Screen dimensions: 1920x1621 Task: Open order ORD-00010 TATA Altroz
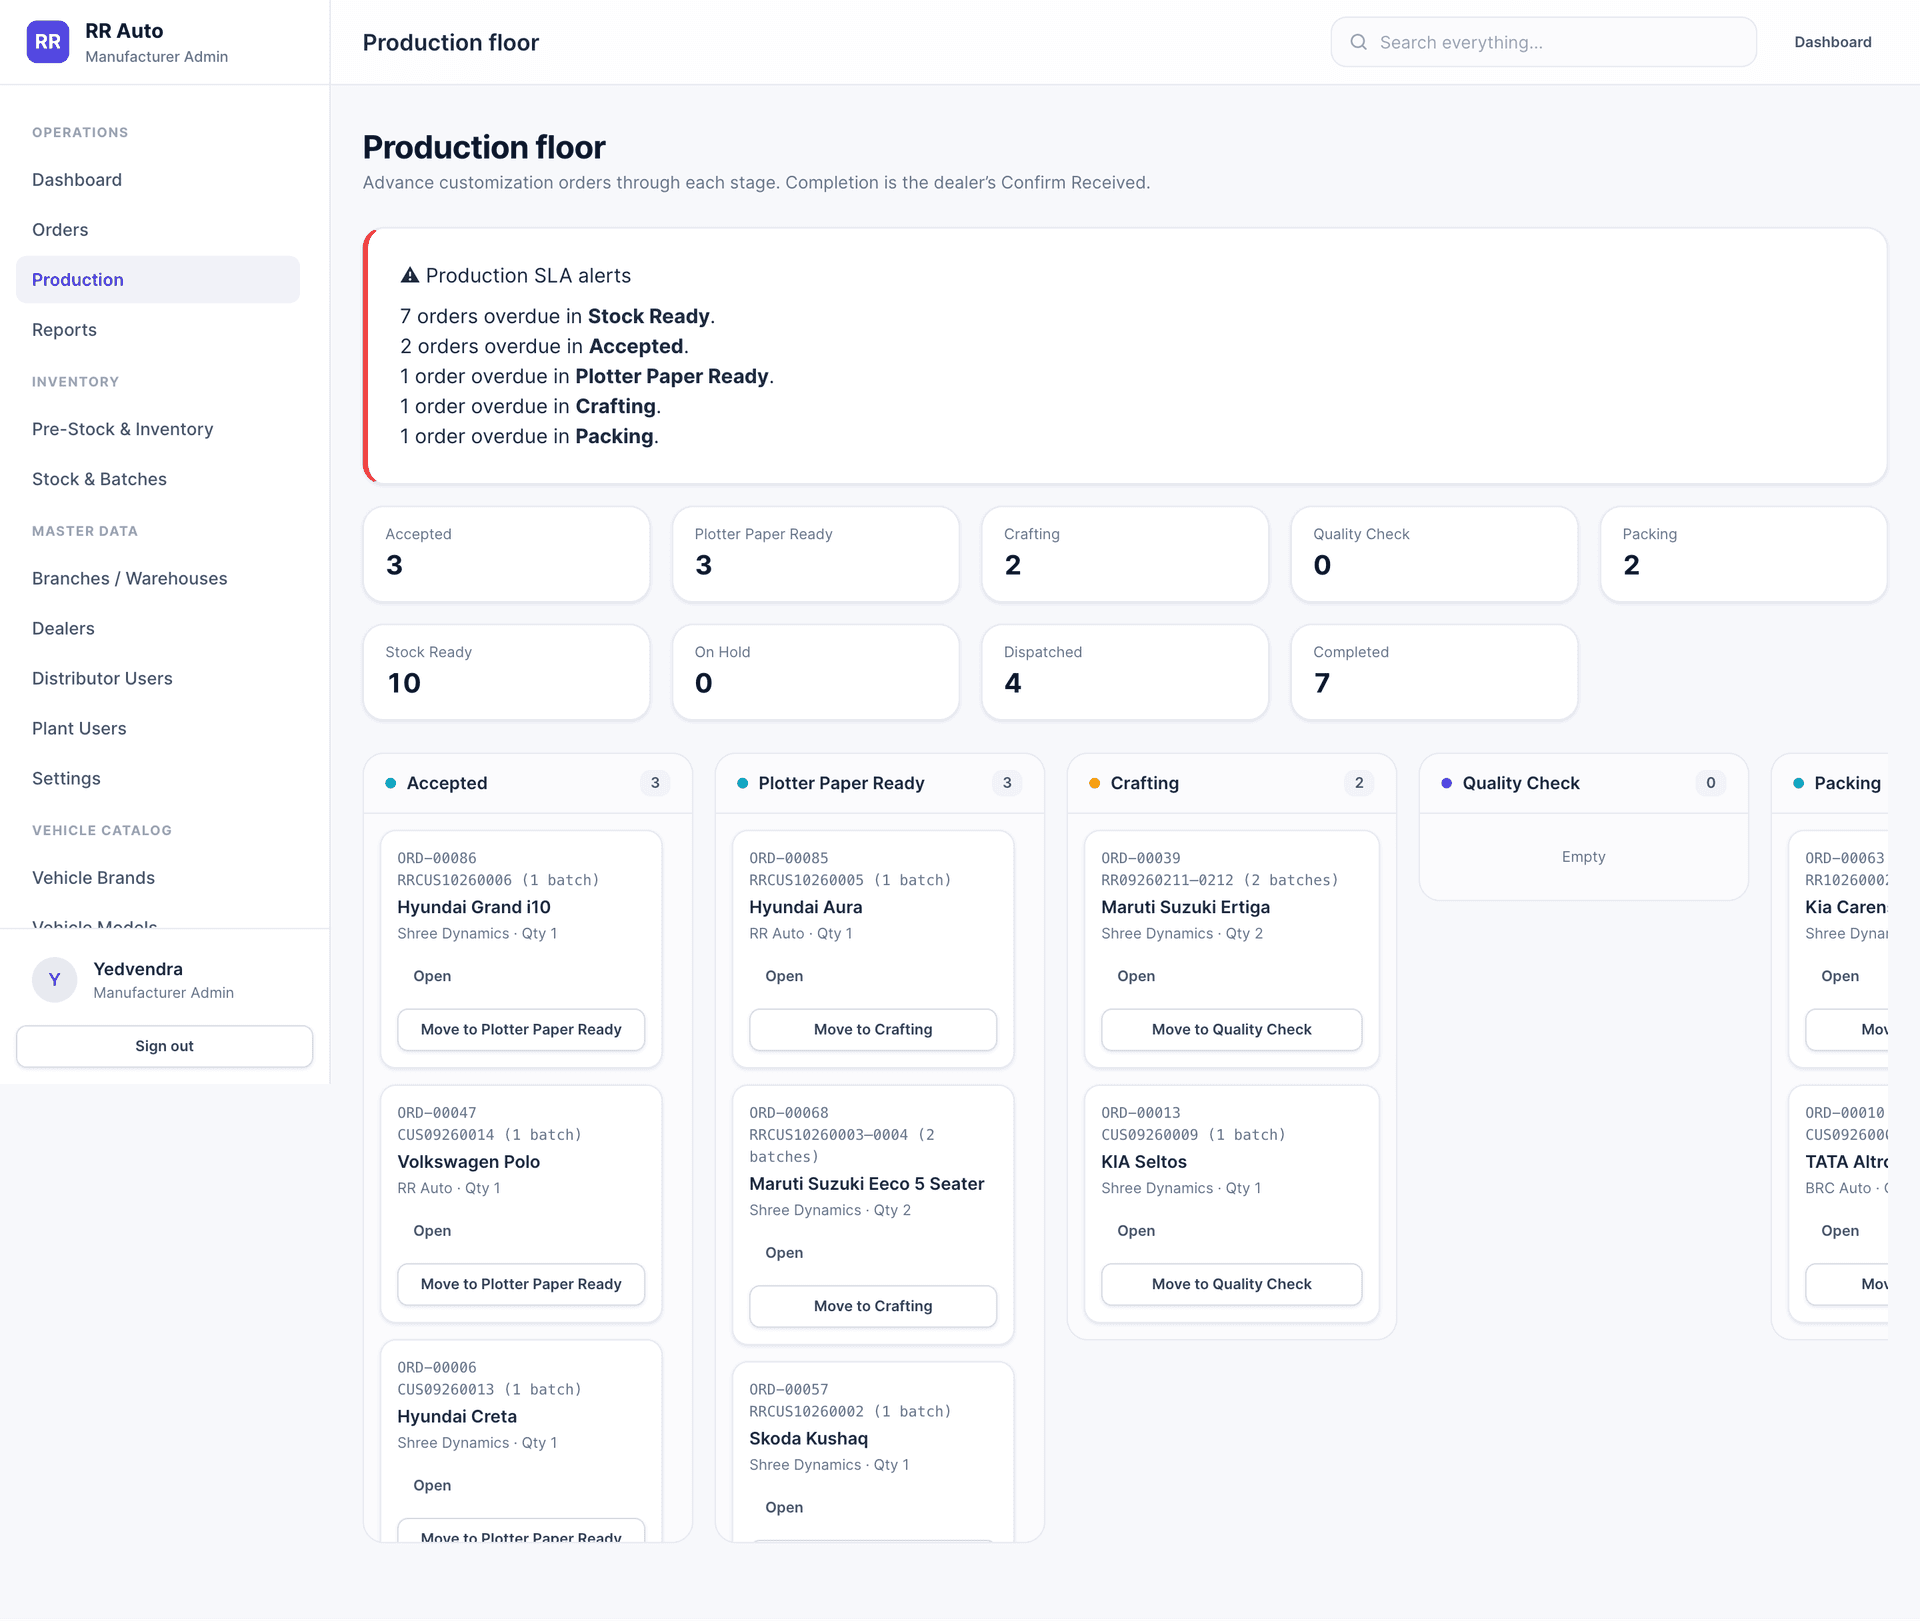click(1840, 1231)
